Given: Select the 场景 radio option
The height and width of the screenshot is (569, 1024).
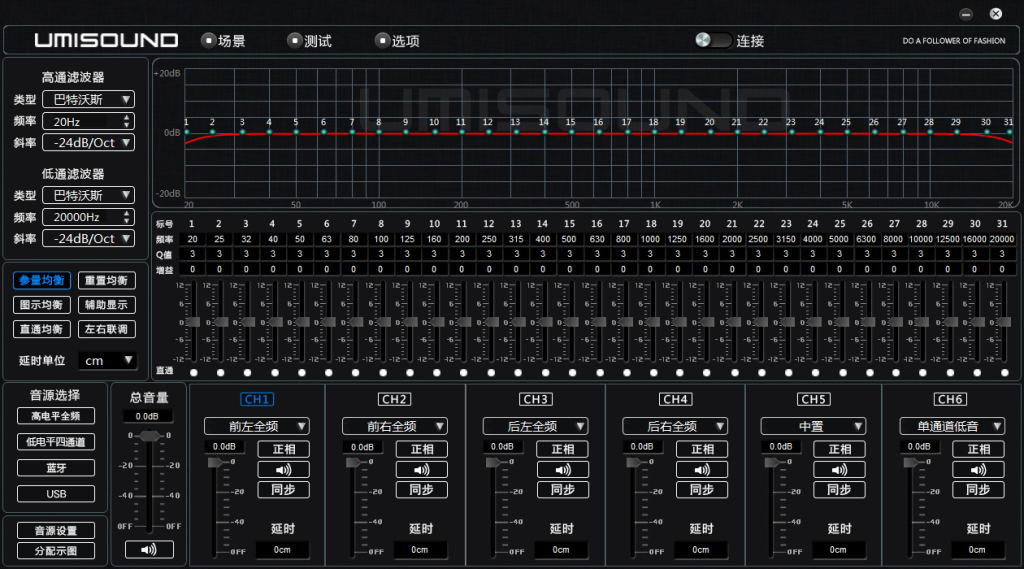Looking at the screenshot, I should (208, 41).
